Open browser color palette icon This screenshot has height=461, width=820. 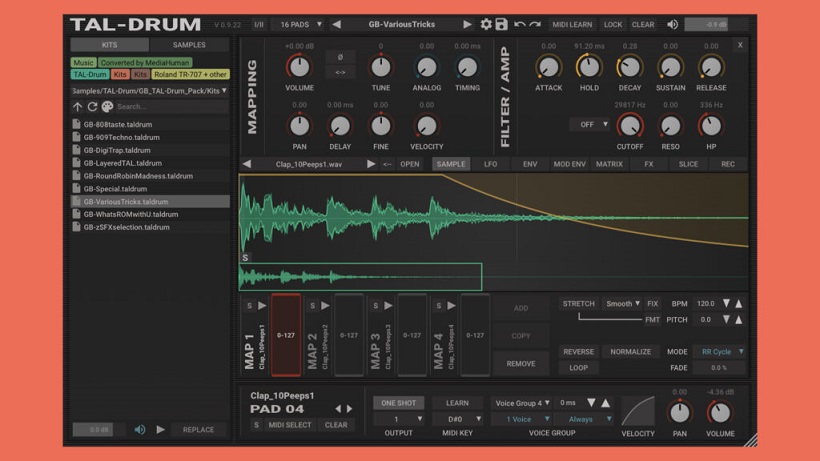pyautogui.click(x=107, y=107)
